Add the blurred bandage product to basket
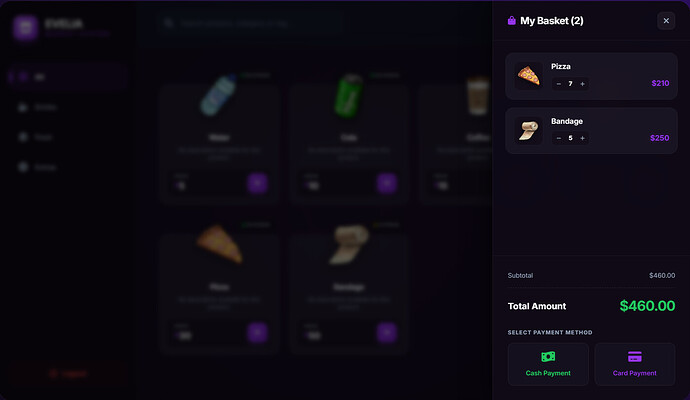Screen dimensions: 690x400 click(387, 333)
